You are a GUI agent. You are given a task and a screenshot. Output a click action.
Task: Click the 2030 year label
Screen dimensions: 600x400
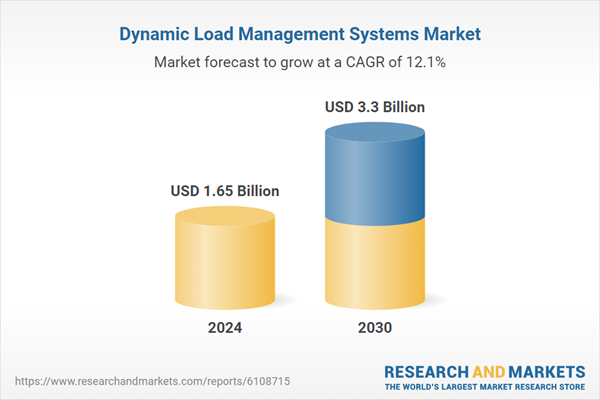(x=376, y=328)
